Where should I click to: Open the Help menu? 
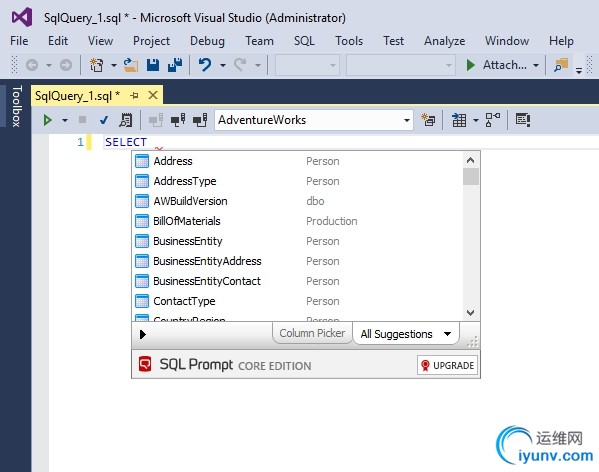(x=561, y=40)
